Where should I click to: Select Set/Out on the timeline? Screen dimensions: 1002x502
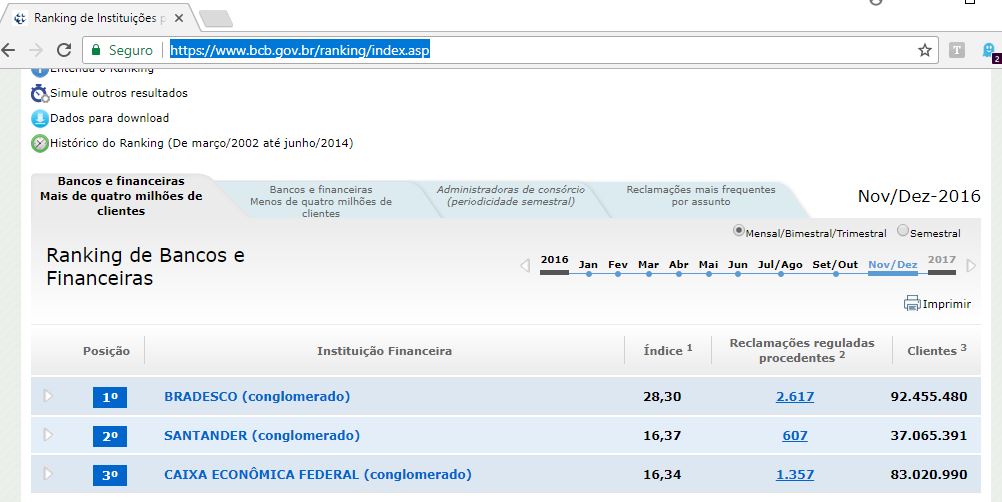835,264
